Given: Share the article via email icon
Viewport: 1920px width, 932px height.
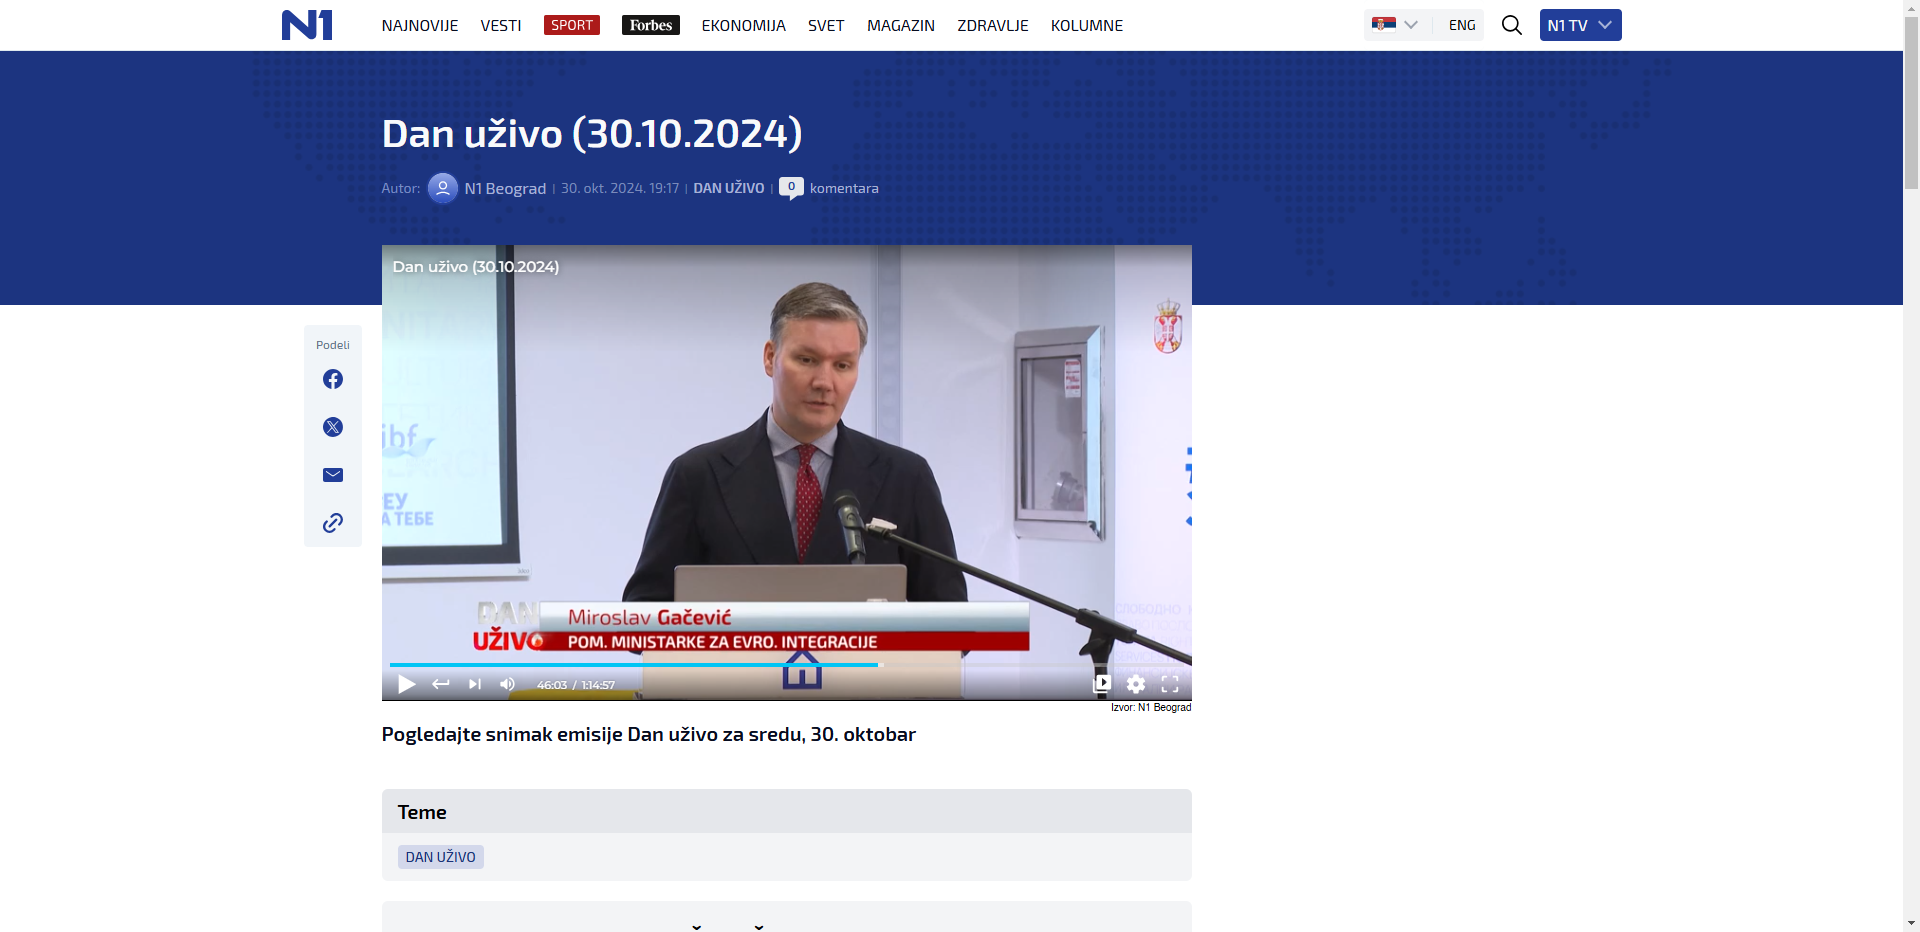Looking at the screenshot, I should (x=333, y=475).
